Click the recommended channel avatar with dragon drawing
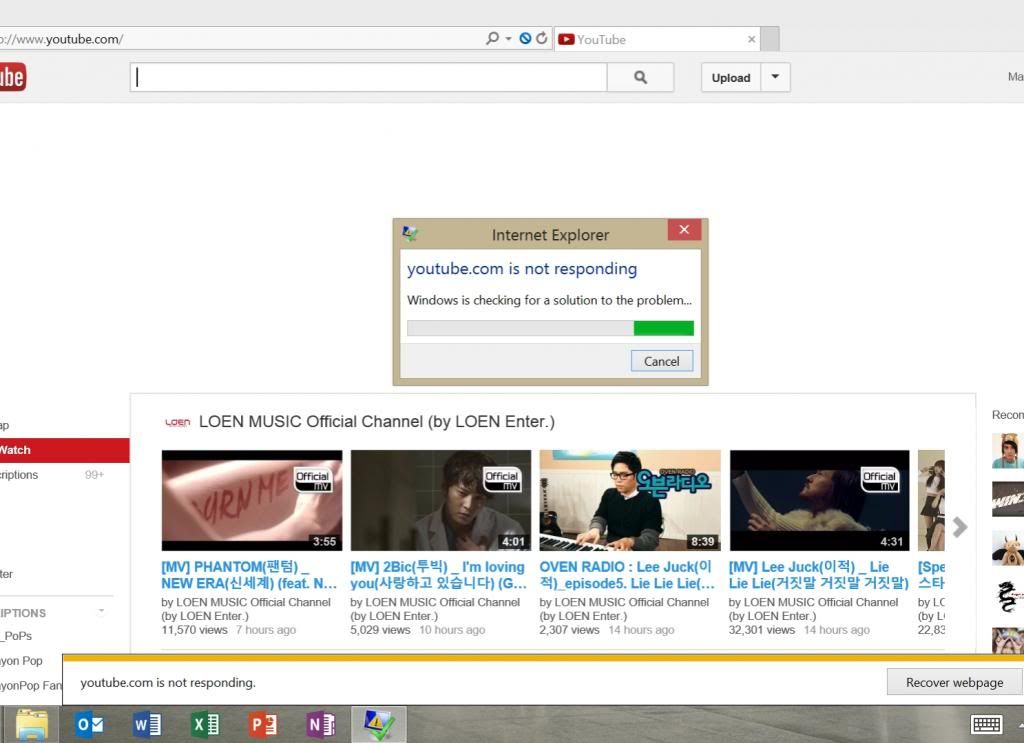The image size is (1024, 743). 1008,597
